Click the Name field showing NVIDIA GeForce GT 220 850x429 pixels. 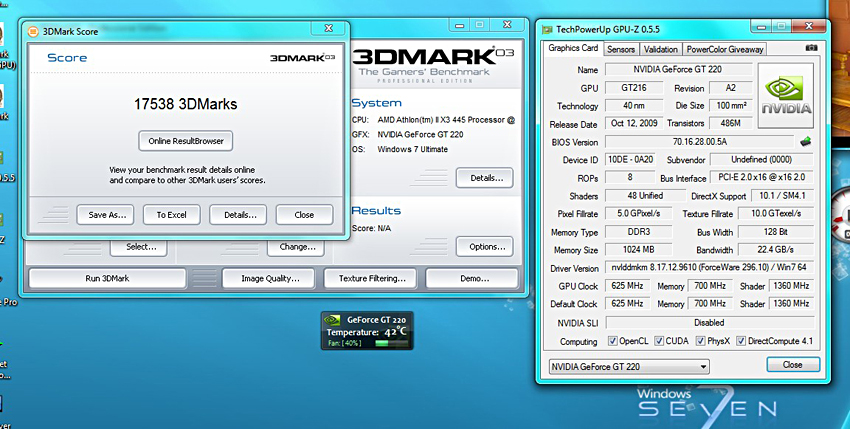pos(678,69)
